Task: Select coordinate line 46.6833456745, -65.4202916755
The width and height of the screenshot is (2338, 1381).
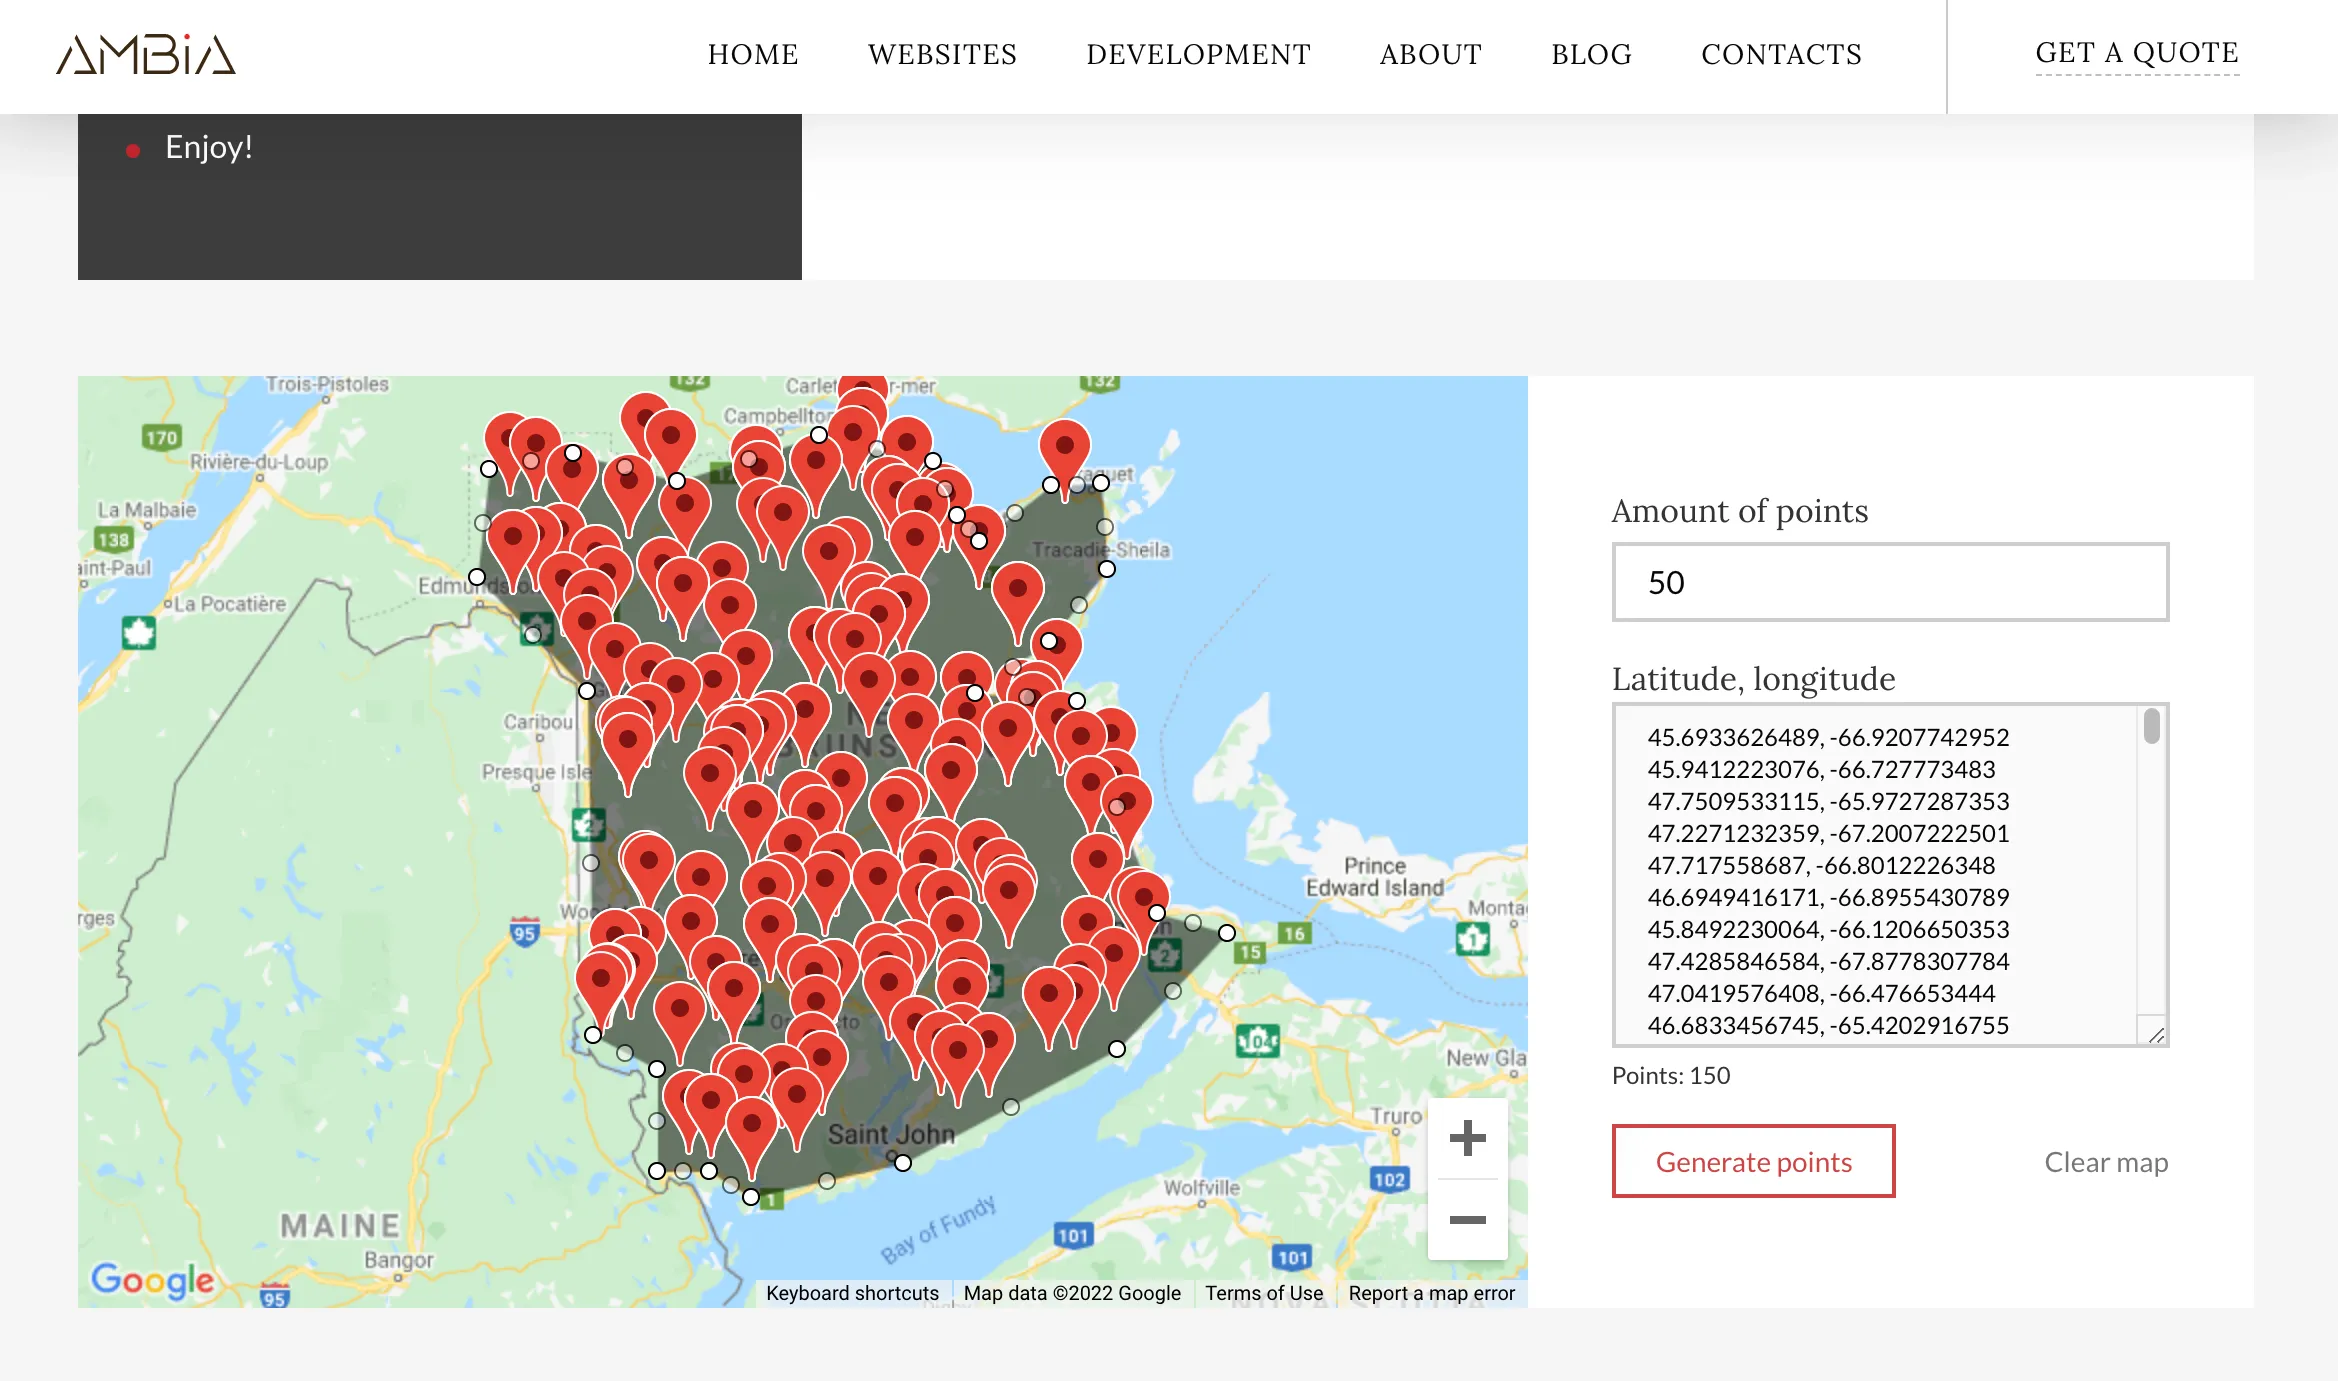Action: click(x=1828, y=1025)
